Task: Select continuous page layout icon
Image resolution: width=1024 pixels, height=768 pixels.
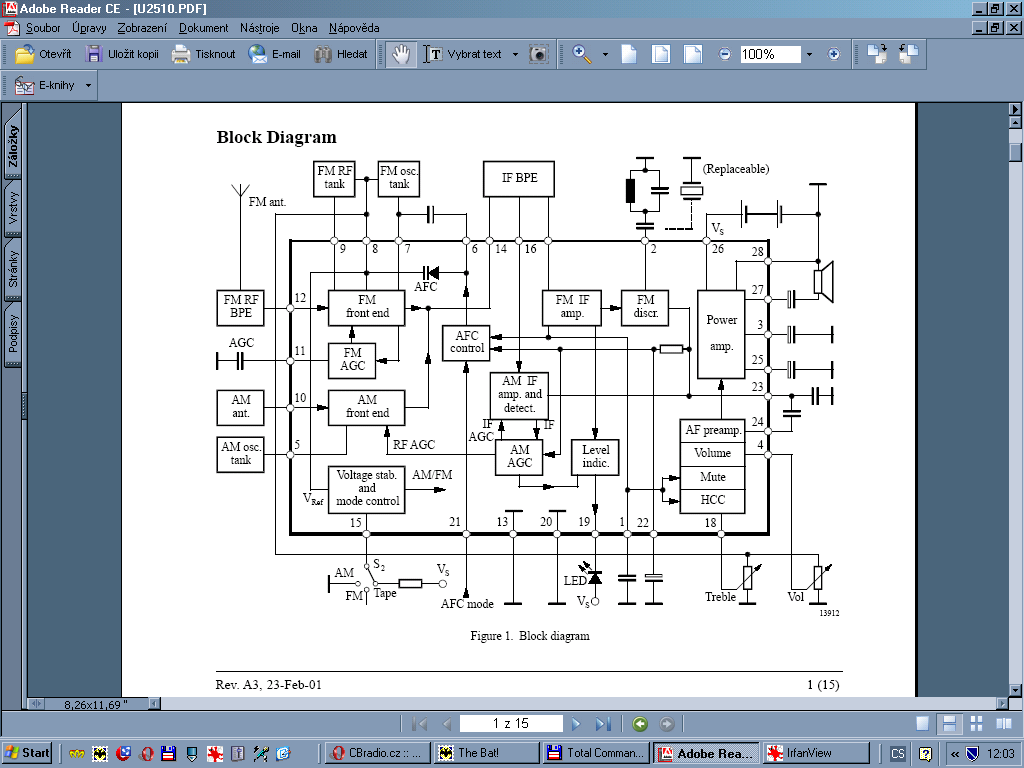Action: pos(949,724)
